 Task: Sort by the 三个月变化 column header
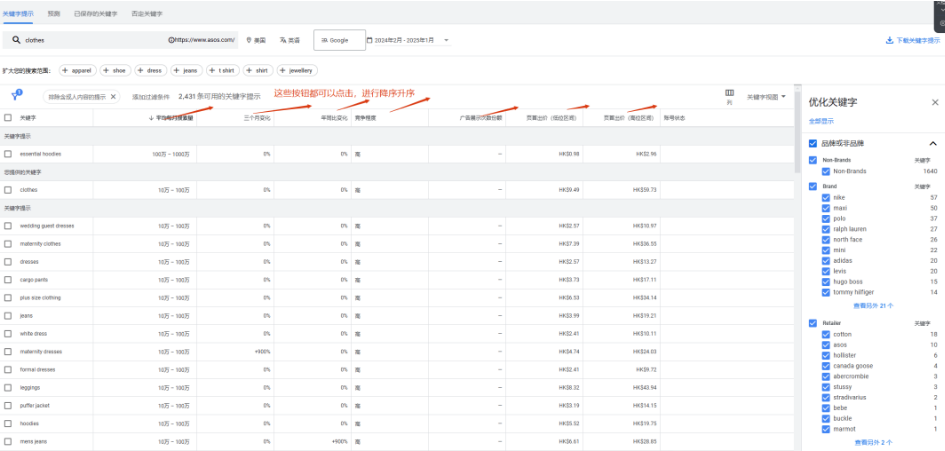click(x=257, y=118)
